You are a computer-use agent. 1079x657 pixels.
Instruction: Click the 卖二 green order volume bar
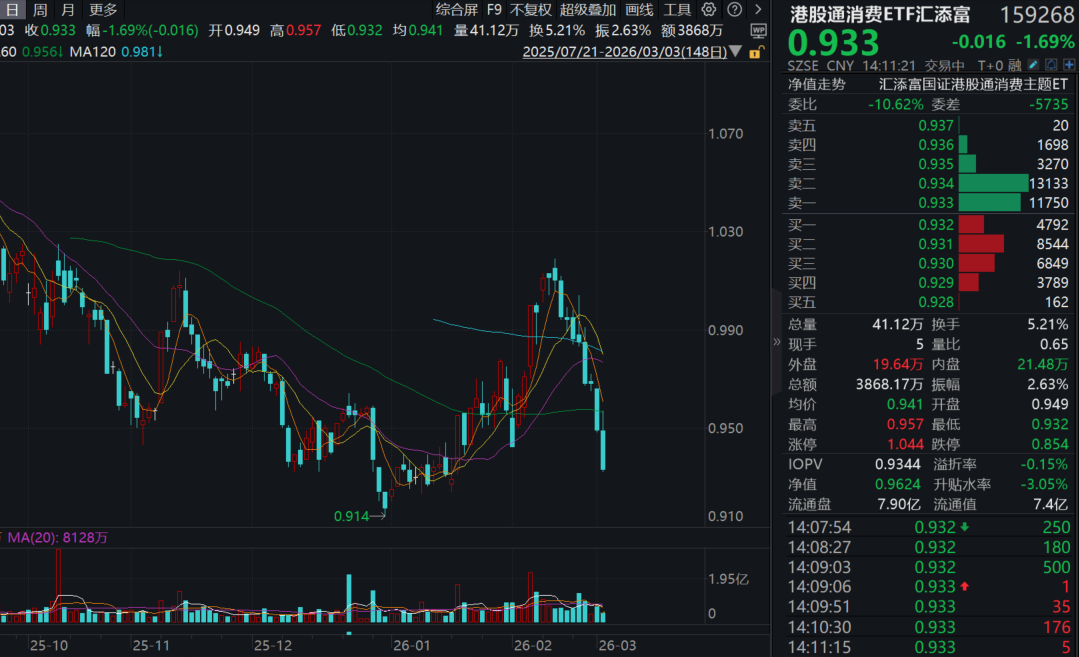pos(993,183)
